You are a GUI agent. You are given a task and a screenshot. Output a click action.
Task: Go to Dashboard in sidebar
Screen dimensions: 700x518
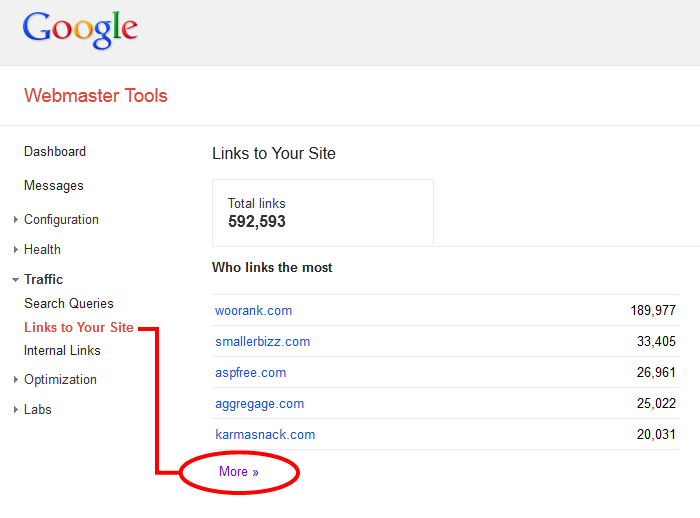pos(55,151)
